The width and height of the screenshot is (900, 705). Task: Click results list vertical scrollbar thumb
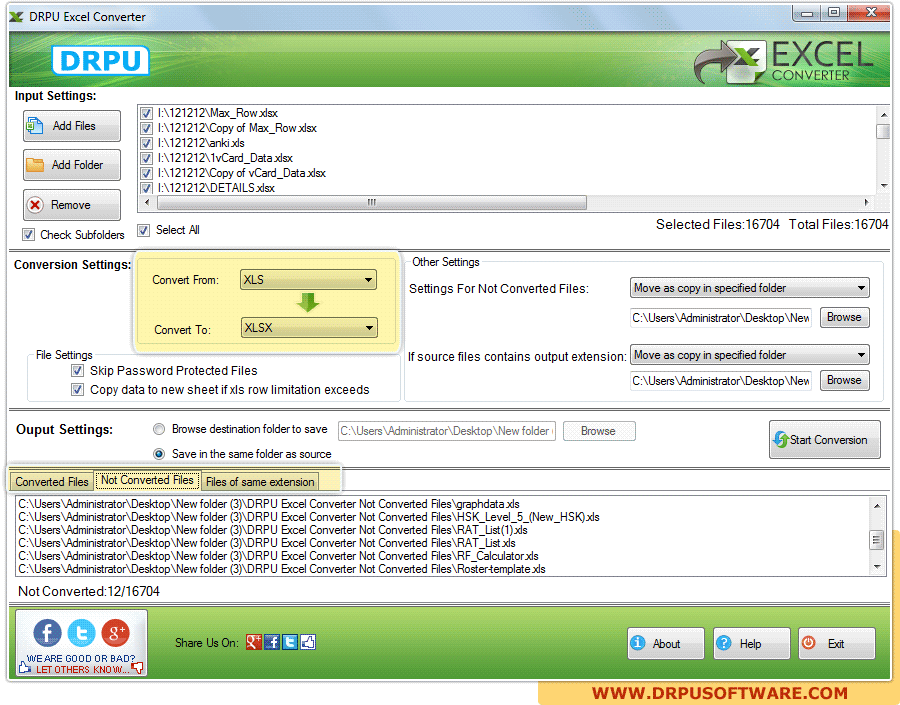[876, 540]
